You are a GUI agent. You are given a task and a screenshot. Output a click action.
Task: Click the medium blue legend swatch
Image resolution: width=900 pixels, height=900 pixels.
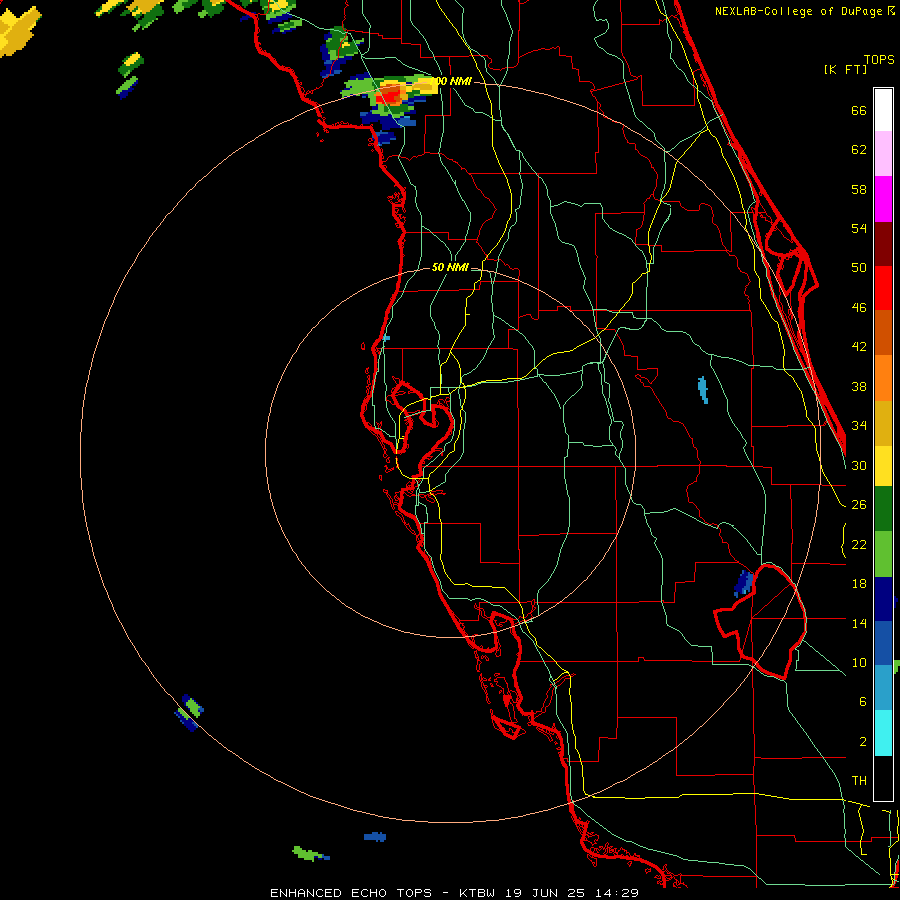pyautogui.click(x=883, y=644)
